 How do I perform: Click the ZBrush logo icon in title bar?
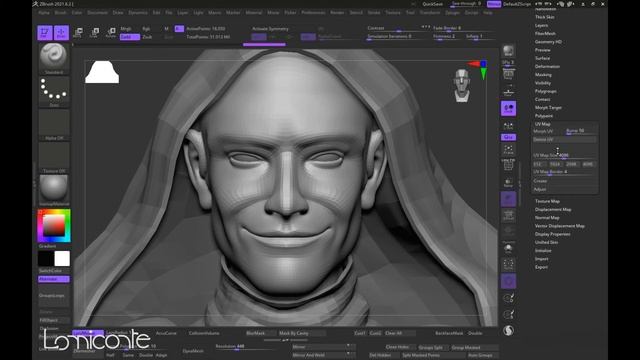[x=36, y=4]
